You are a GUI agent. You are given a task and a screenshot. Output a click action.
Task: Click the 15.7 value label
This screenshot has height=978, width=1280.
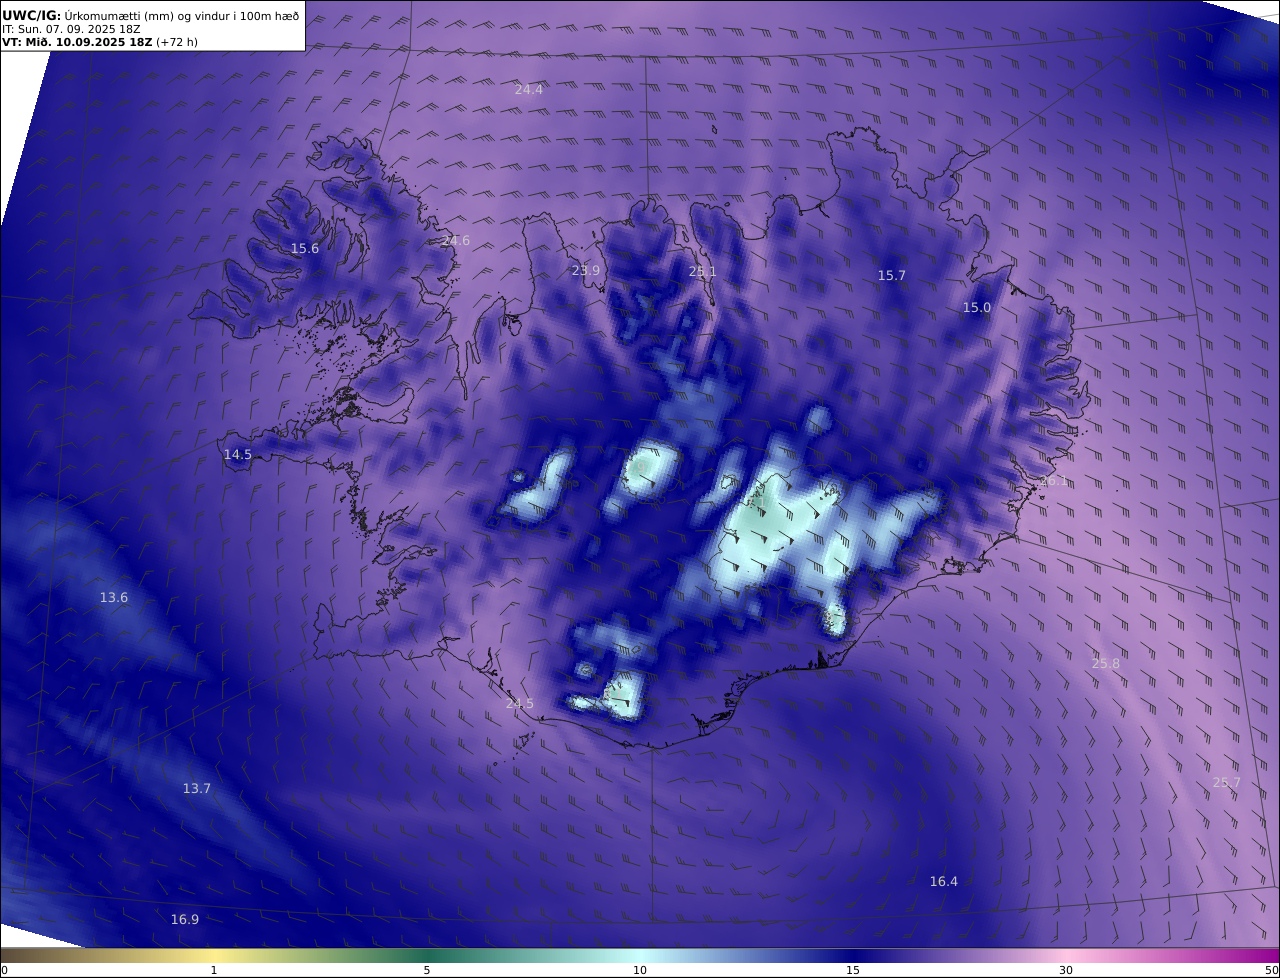pyautogui.click(x=891, y=276)
